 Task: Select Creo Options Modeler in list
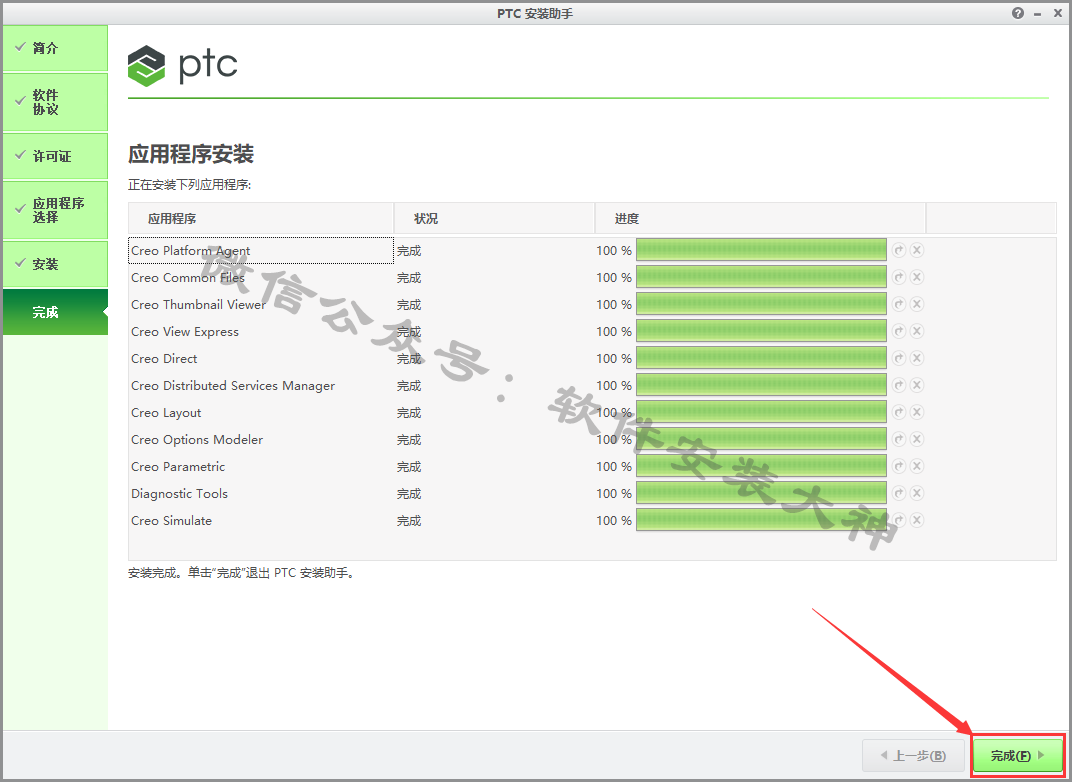point(197,440)
